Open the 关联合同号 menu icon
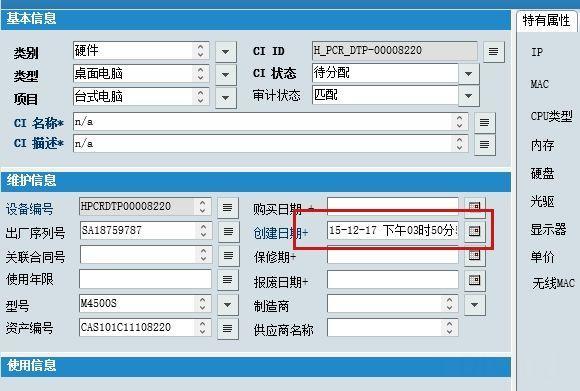This screenshot has height=391, width=580. coord(229,256)
